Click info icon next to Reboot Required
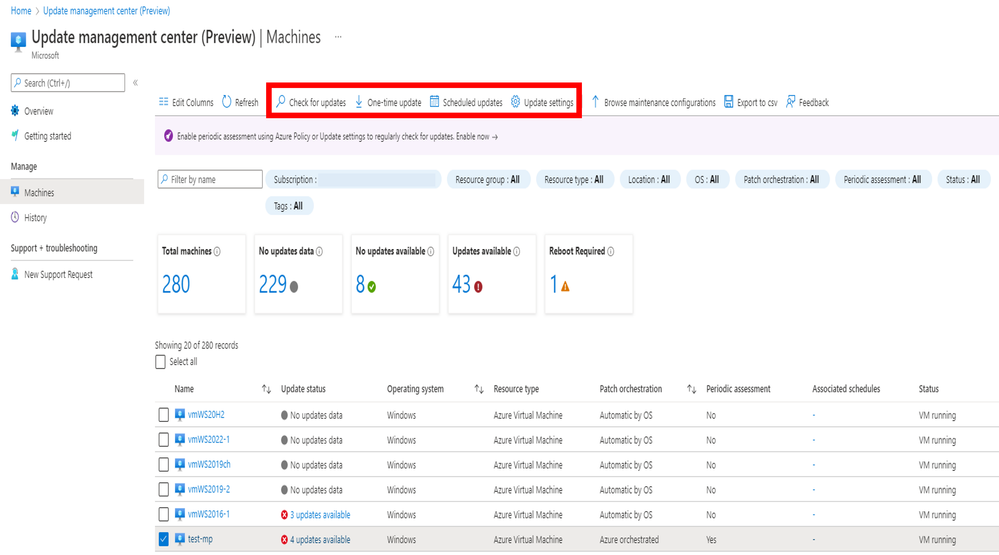999x555 pixels. coord(611,252)
